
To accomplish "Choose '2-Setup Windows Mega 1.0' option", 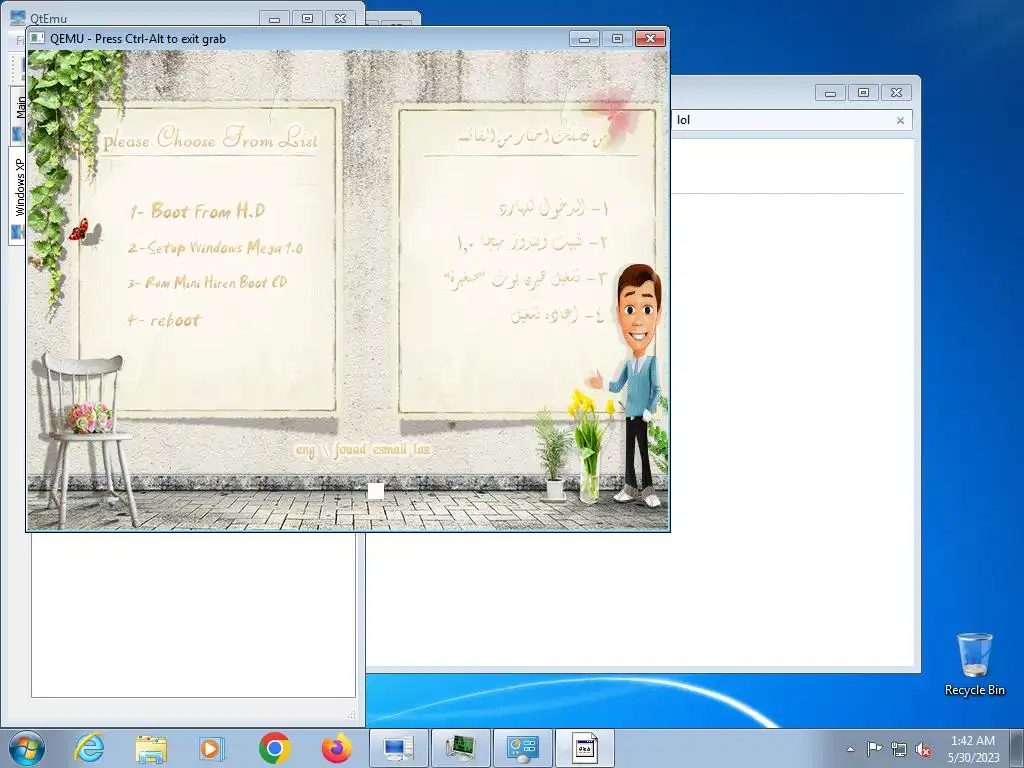I will 215,248.
